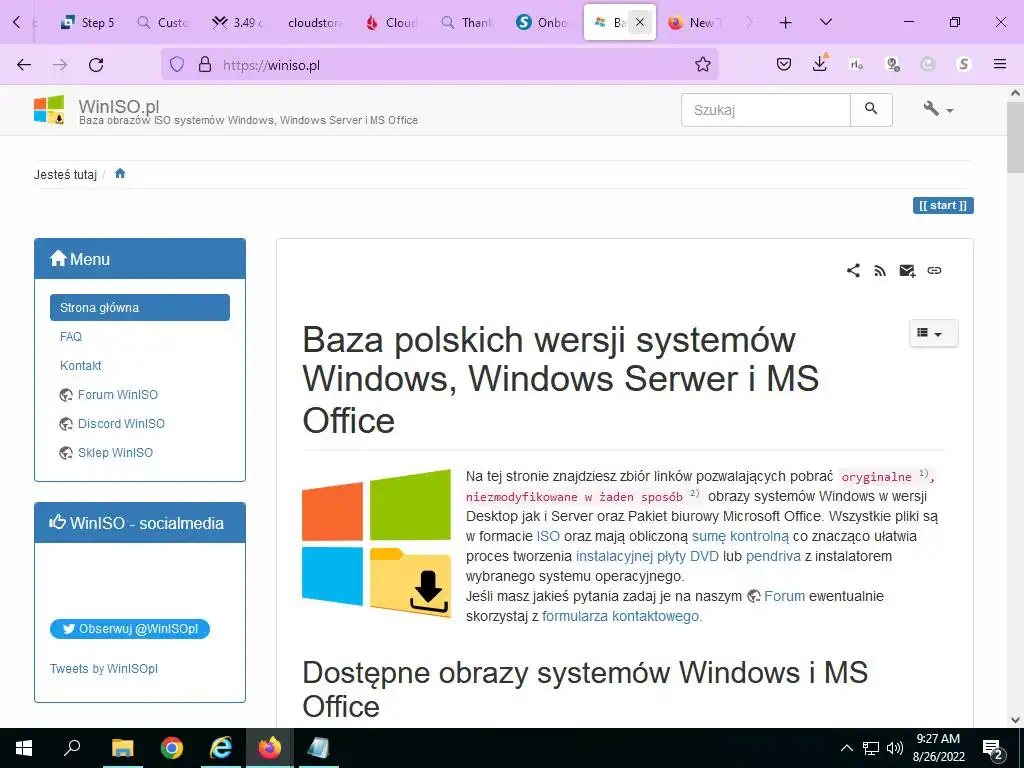
Task: Select Strona główna in the menu
Action: pos(140,308)
